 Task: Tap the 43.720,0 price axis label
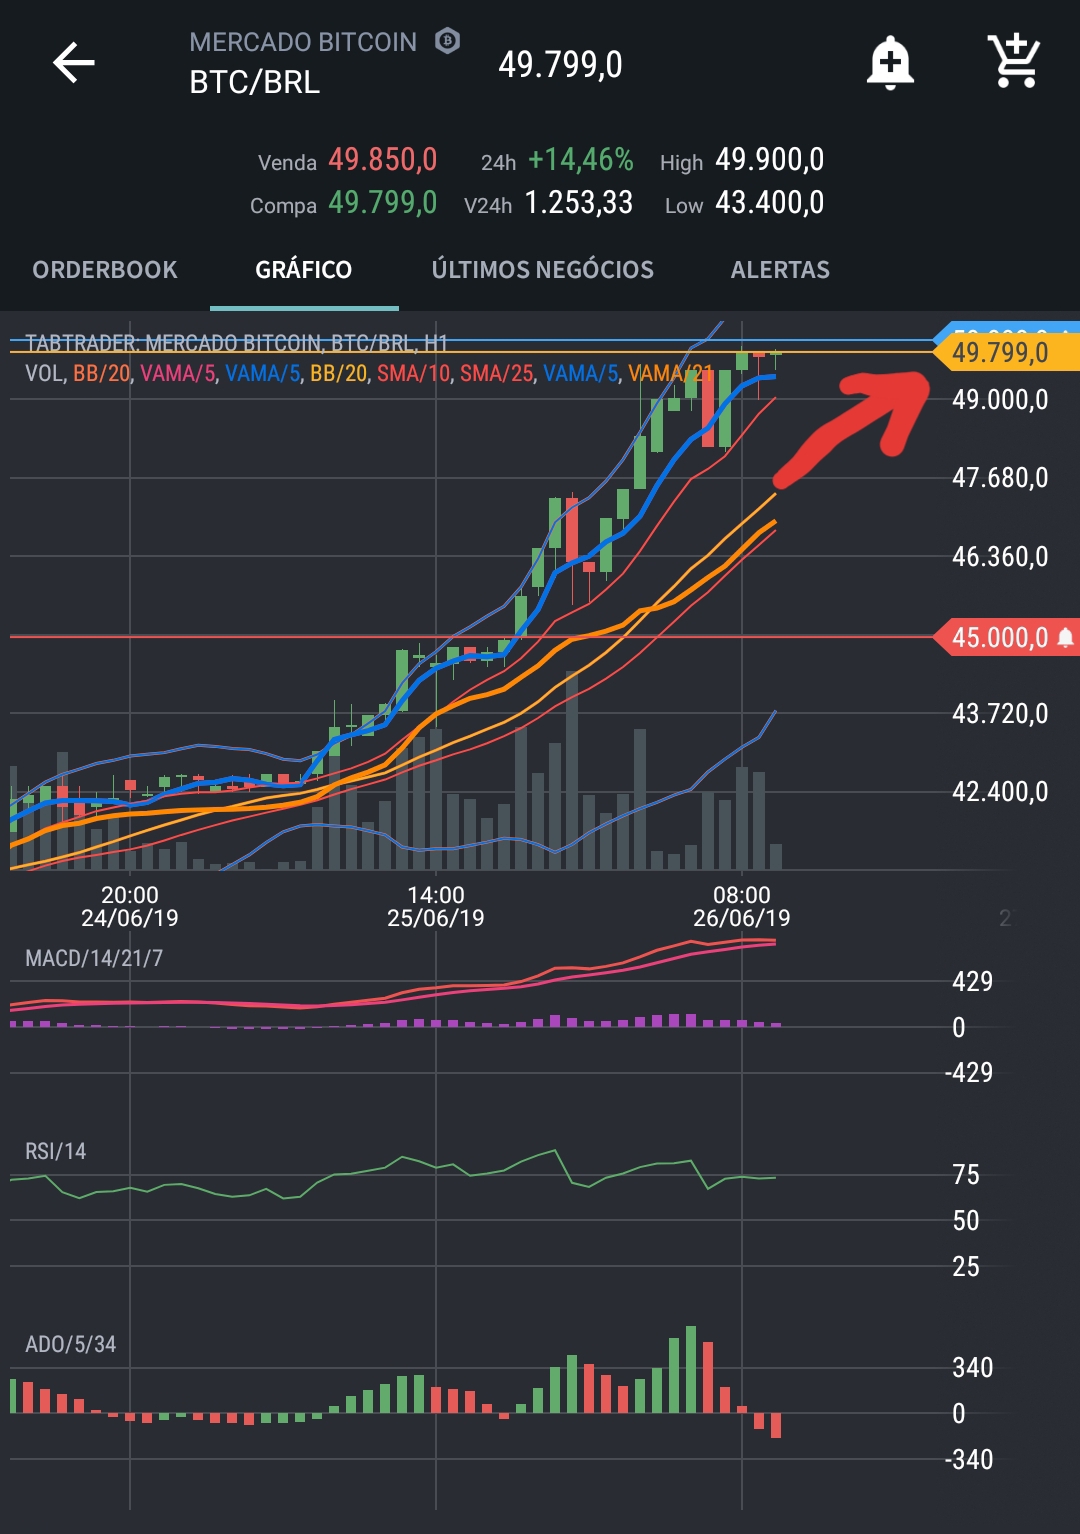pyautogui.click(x=1000, y=714)
